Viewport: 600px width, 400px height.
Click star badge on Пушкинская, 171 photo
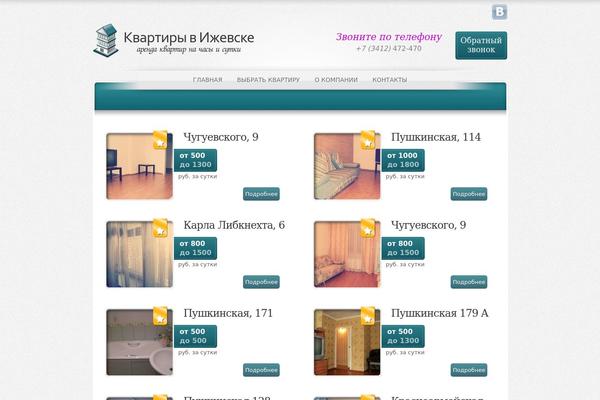[160, 316]
